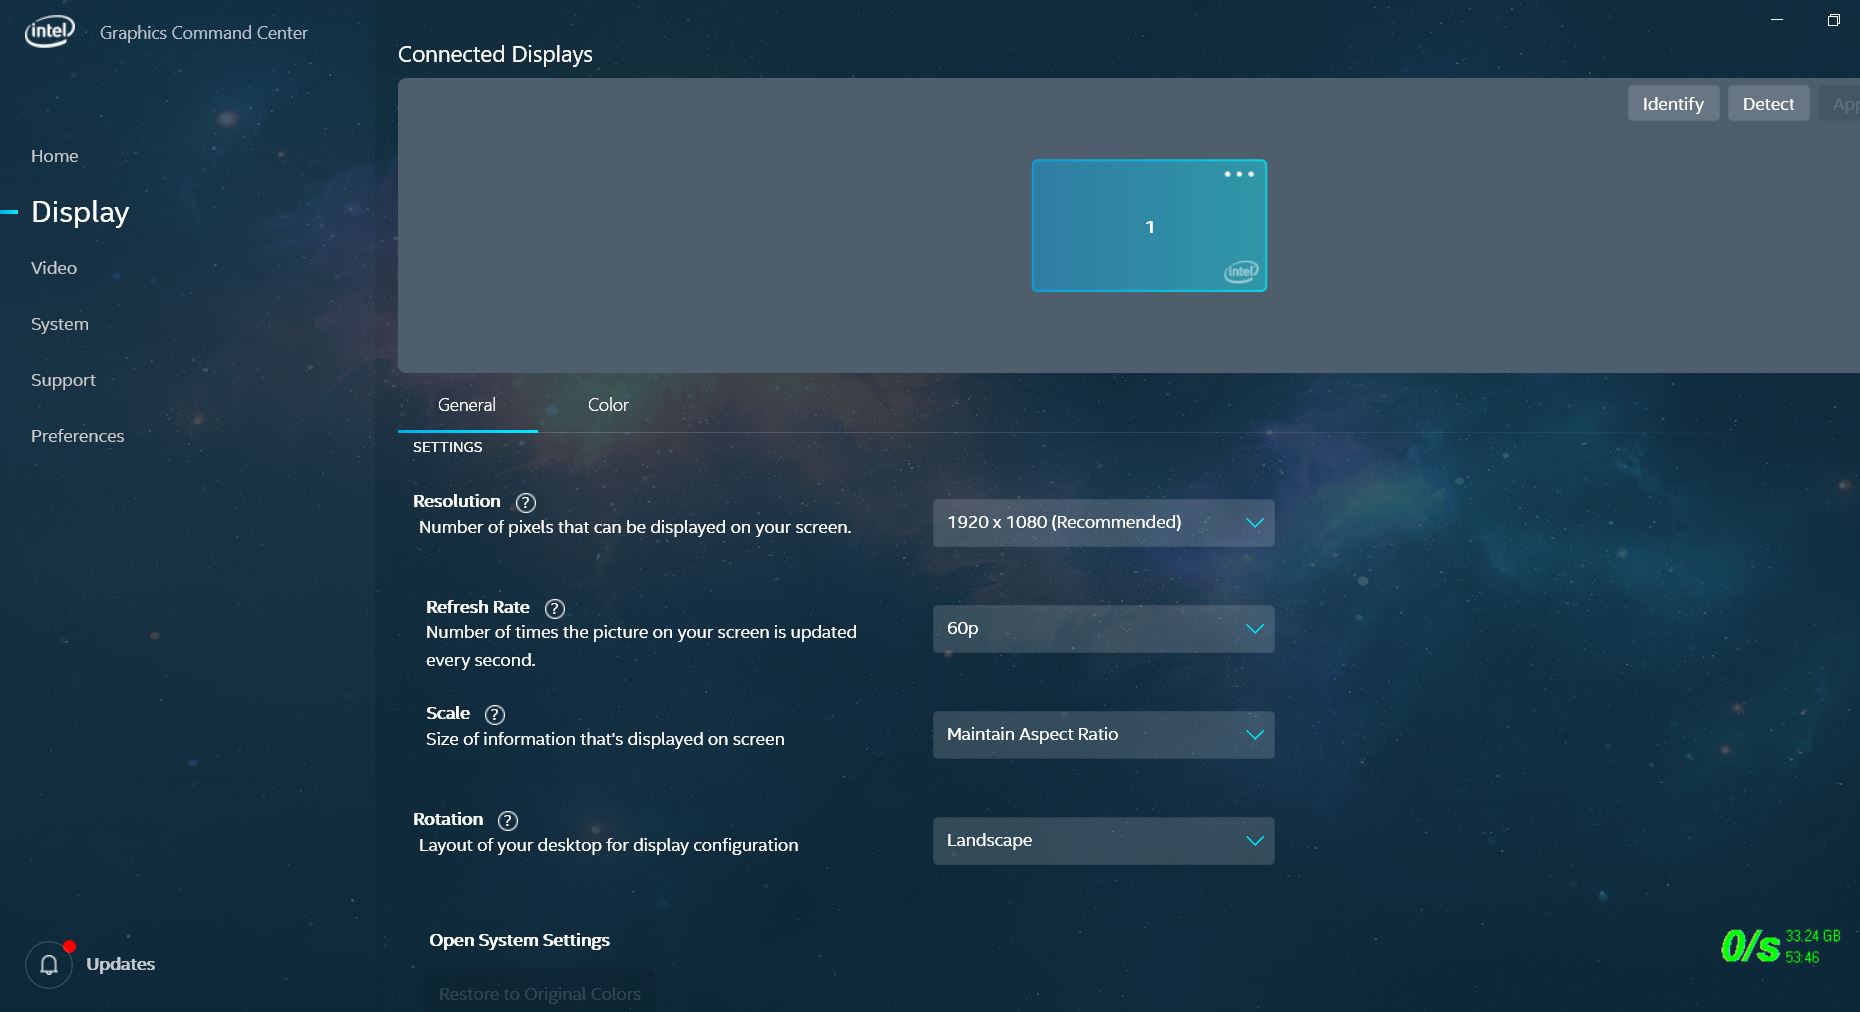This screenshot has width=1860, height=1012.
Task: Click the Refresh Rate help icon
Action: coord(554,608)
